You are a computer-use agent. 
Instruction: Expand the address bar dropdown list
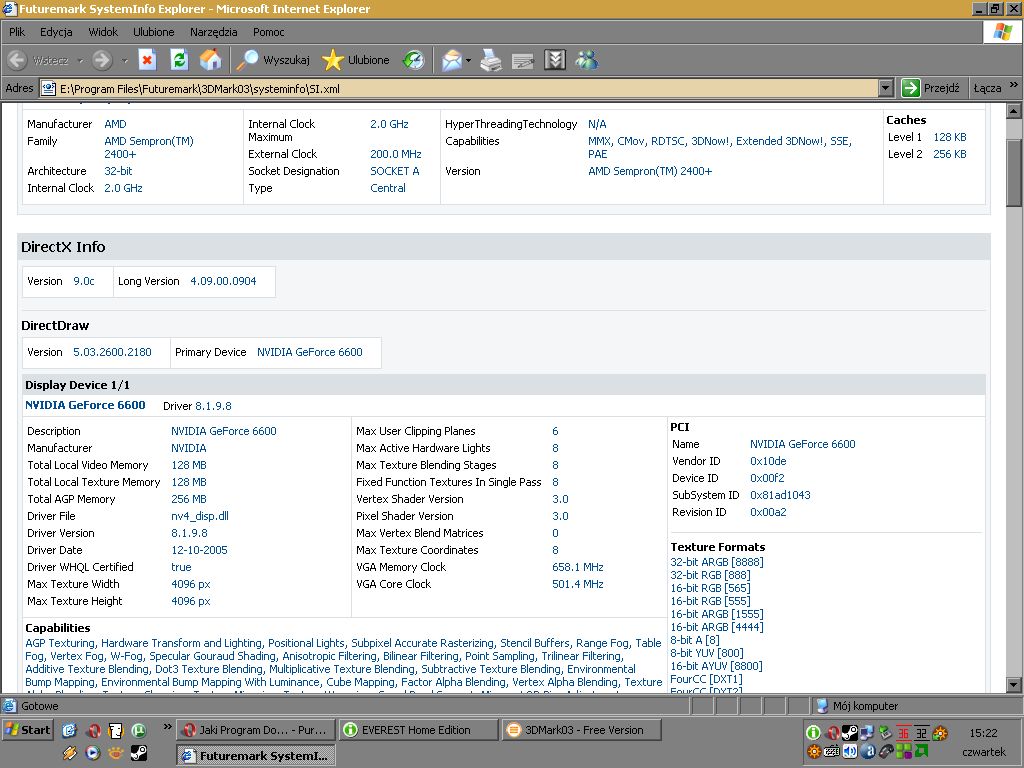pyautogui.click(x=886, y=88)
